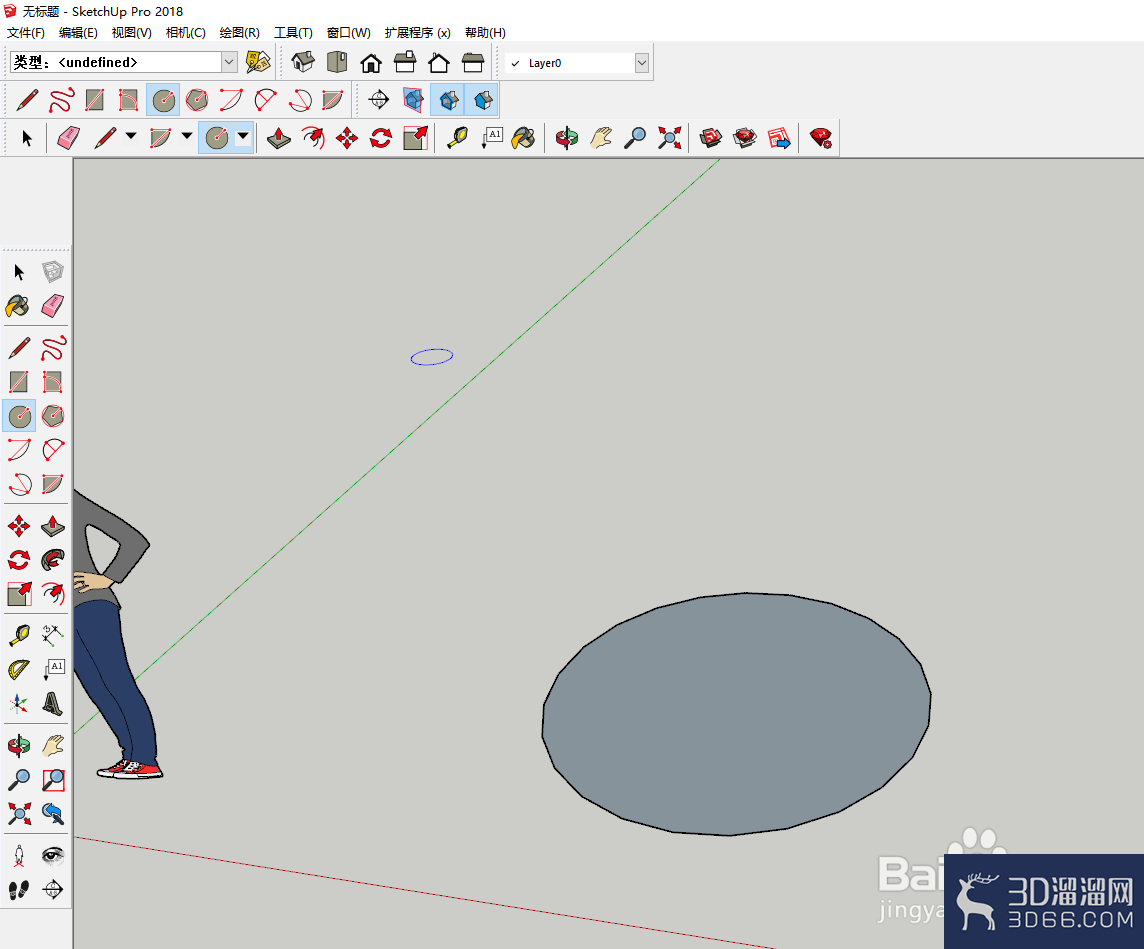The width and height of the screenshot is (1144, 949).
Task: Switch to Front view
Action: pyautogui.click(x=371, y=63)
